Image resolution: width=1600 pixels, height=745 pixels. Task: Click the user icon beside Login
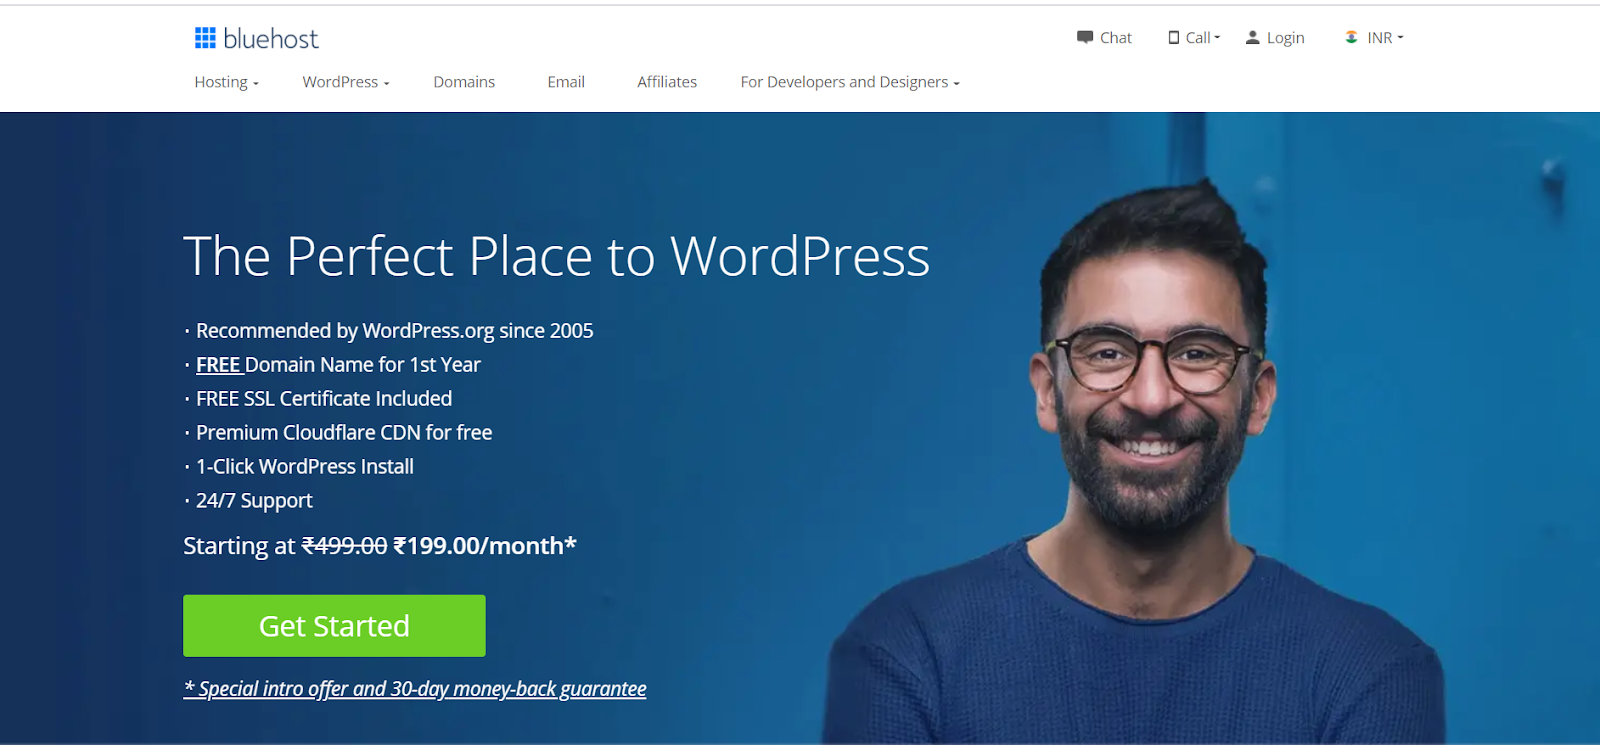tap(1252, 38)
